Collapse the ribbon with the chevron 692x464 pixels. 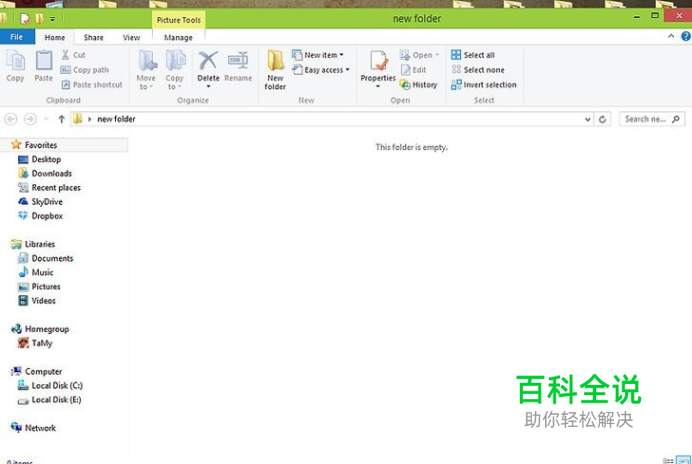pos(671,36)
